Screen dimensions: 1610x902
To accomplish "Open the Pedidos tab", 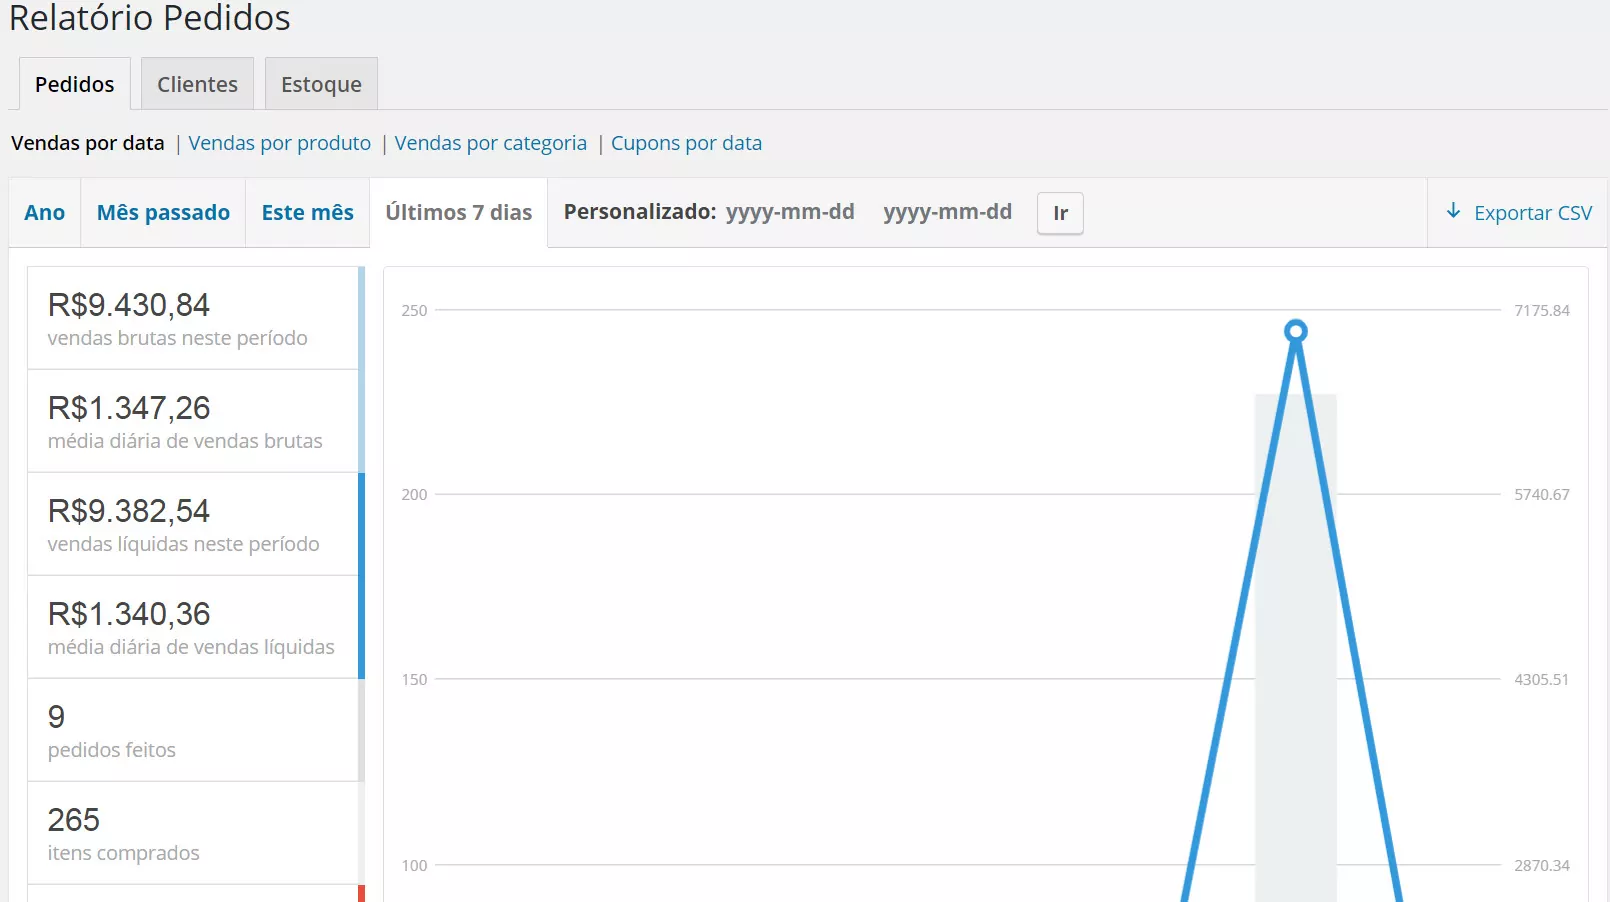I will (75, 84).
